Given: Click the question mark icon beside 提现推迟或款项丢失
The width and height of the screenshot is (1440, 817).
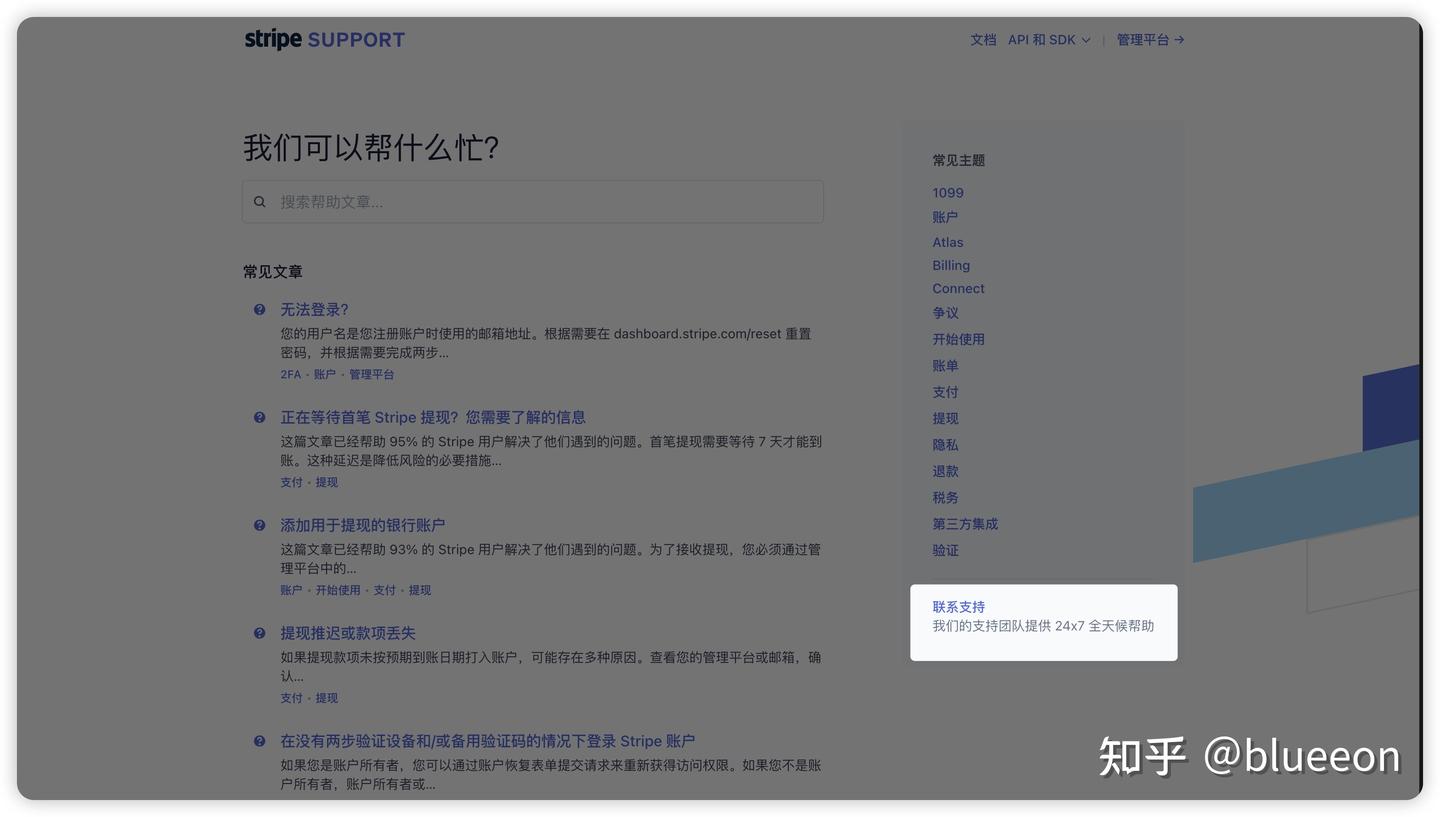Looking at the screenshot, I should click(x=260, y=633).
